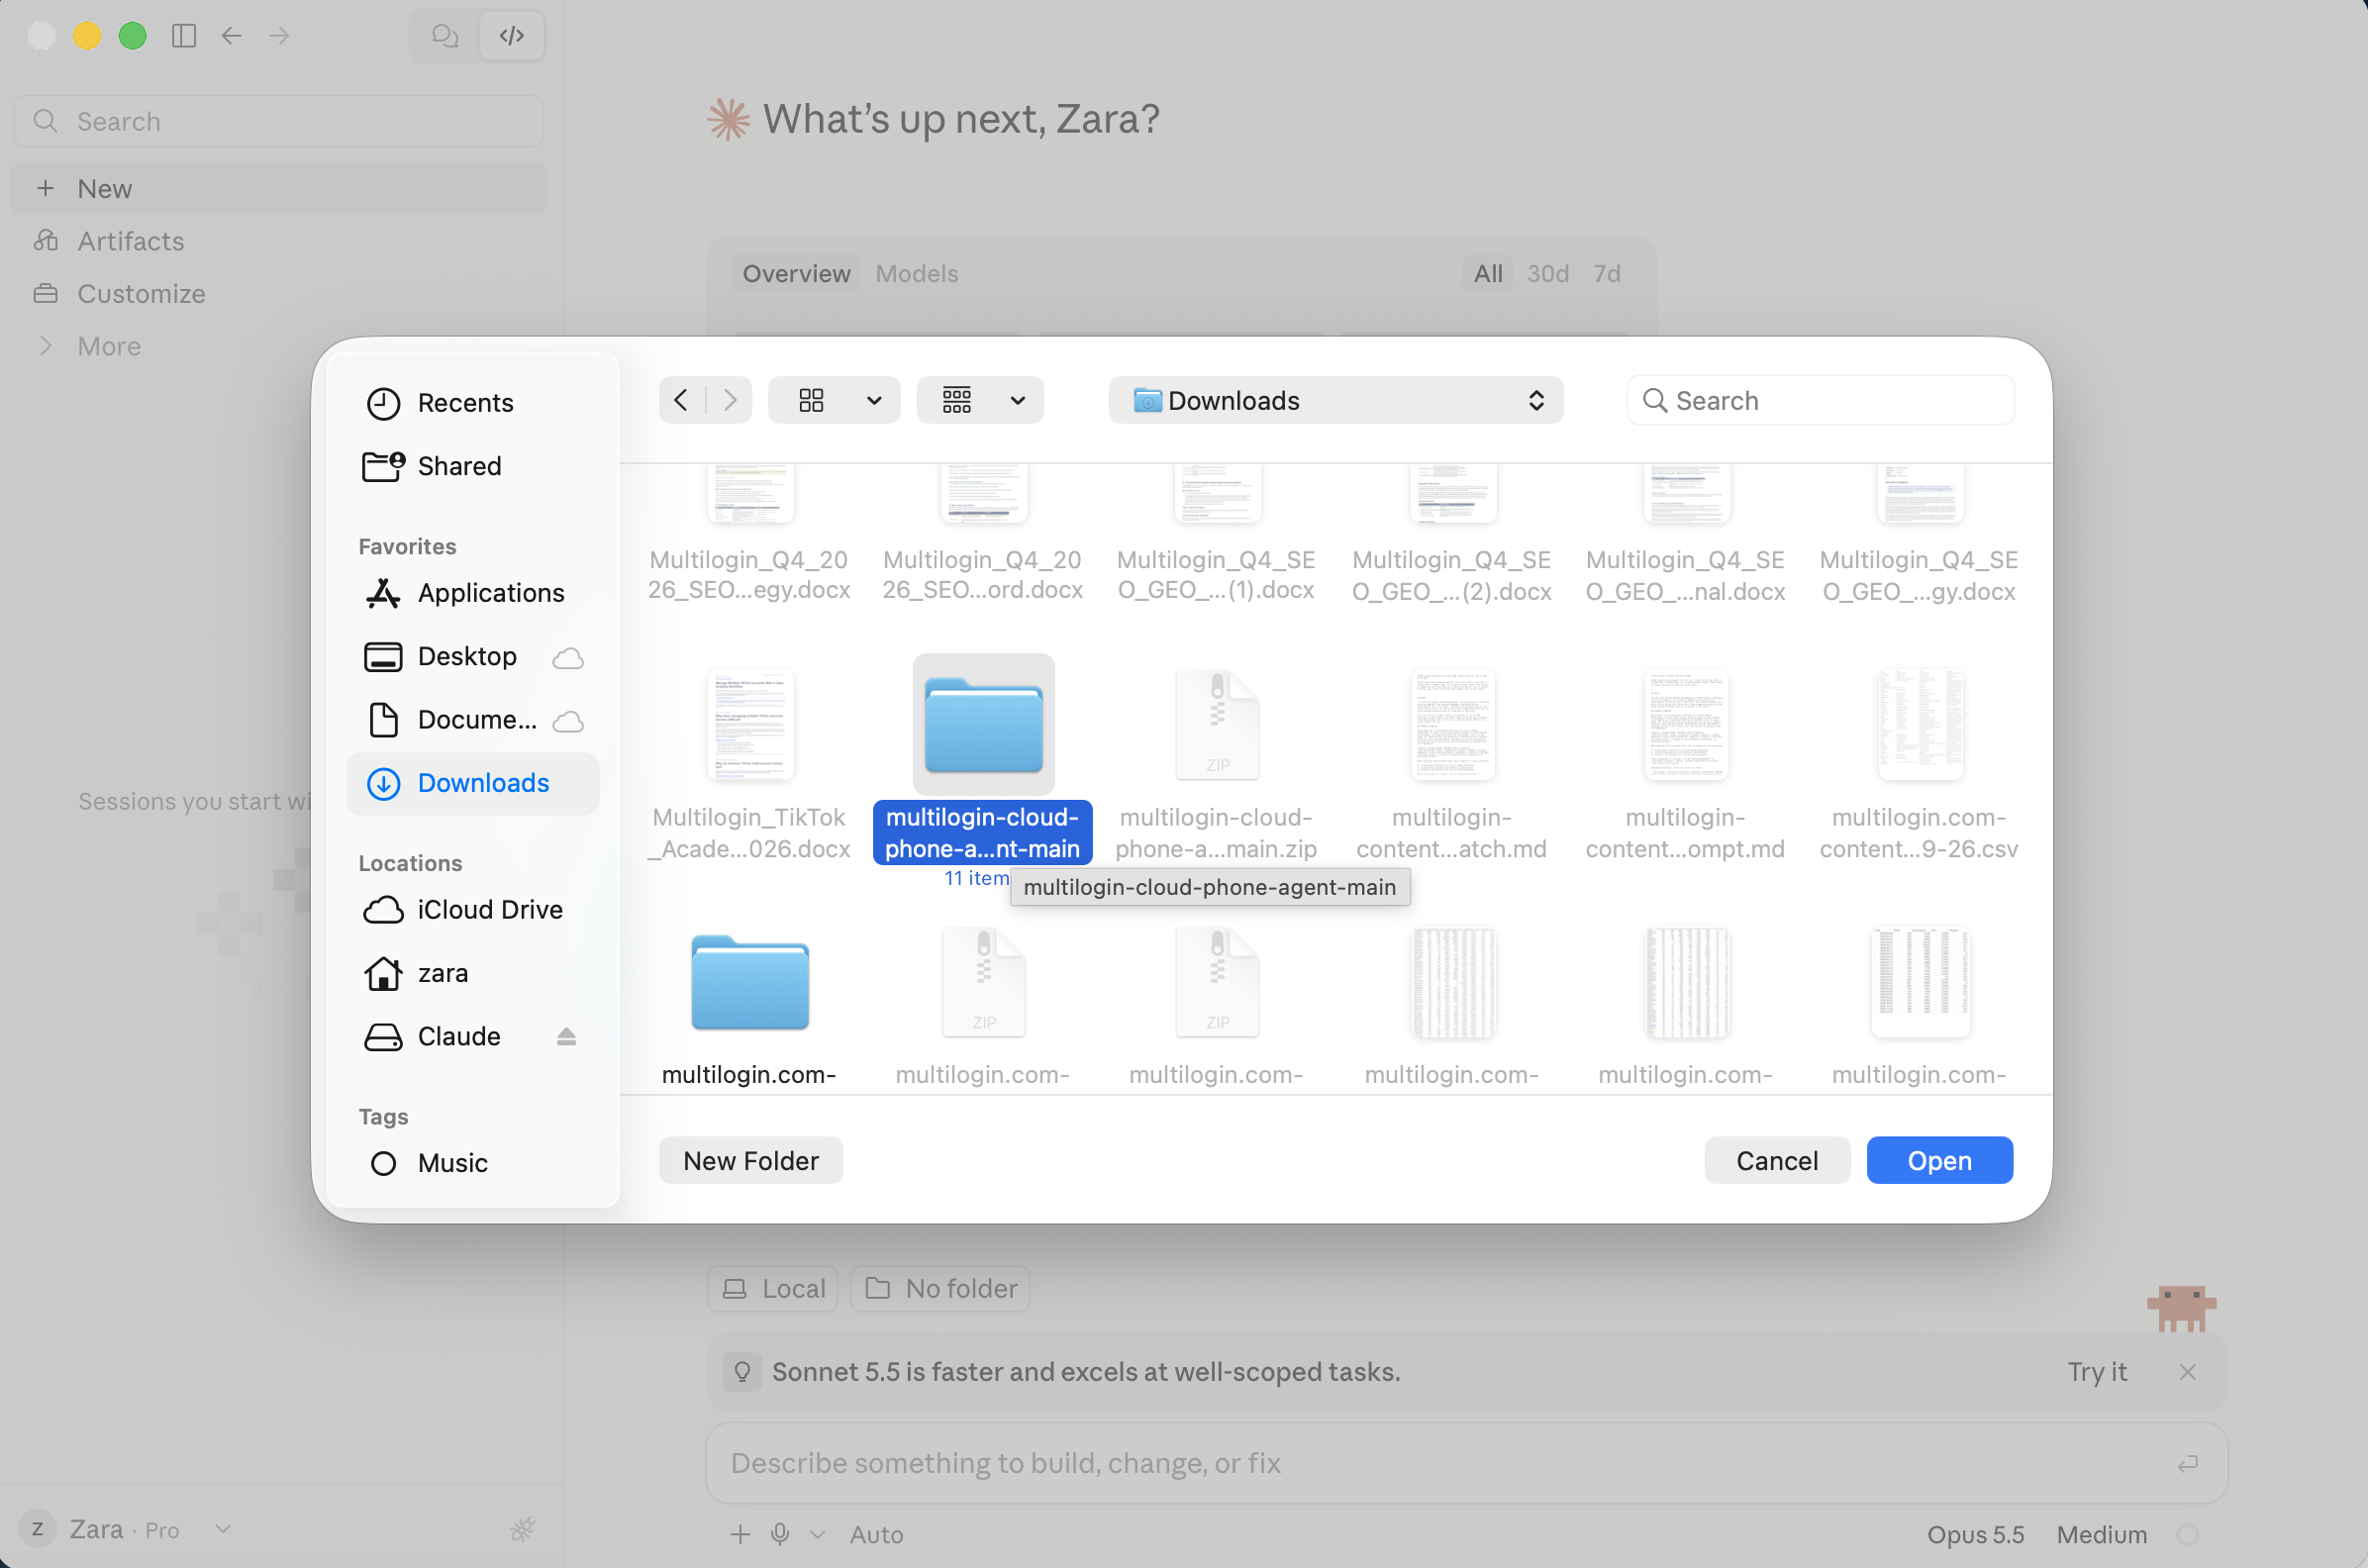Click the forward arrow in Claude toolbar
Screen dimensions: 2368x1568
click(280, 36)
